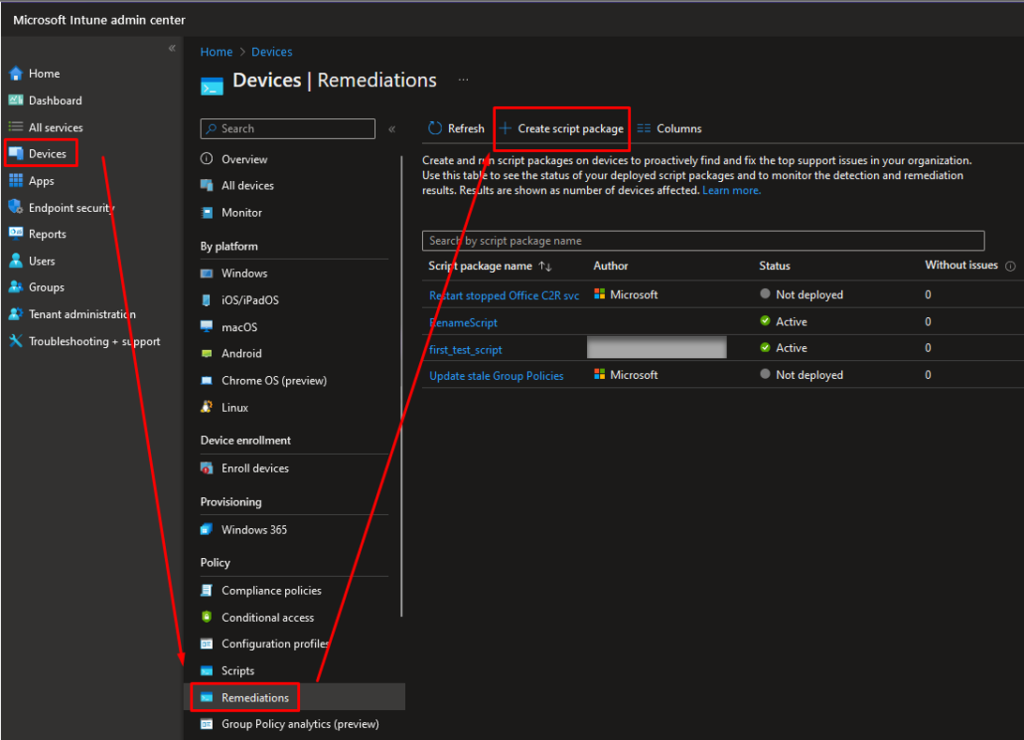Screen dimensions: 1024x740
Task: Click the Linux penguin icon
Action: (x=206, y=407)
